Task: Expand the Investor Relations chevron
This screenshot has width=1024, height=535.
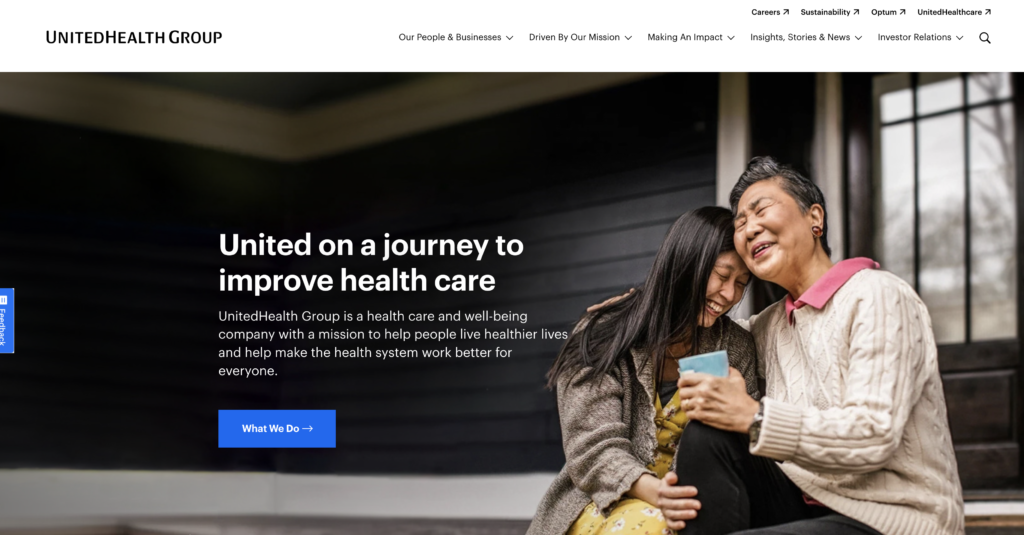Action: click(x=959, y=38)
